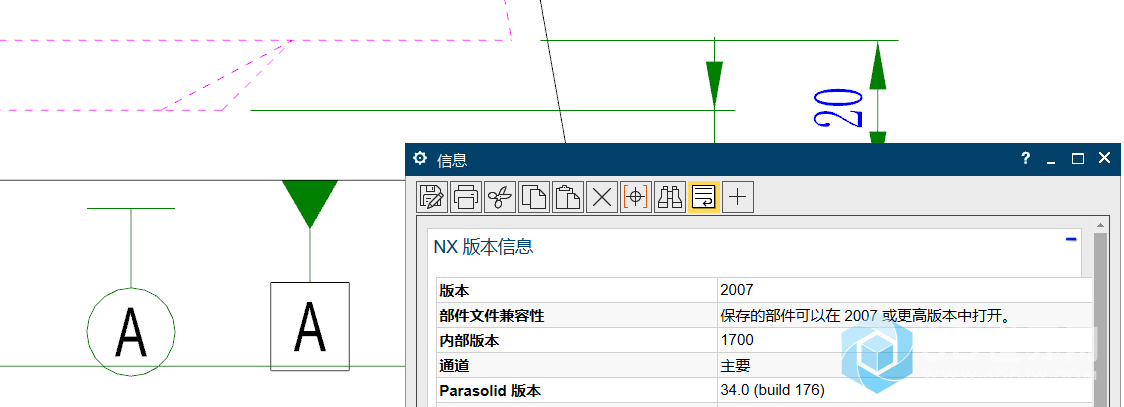Click the NX 版本信息 heading
1124x407 pixels.
pos(483,247)
